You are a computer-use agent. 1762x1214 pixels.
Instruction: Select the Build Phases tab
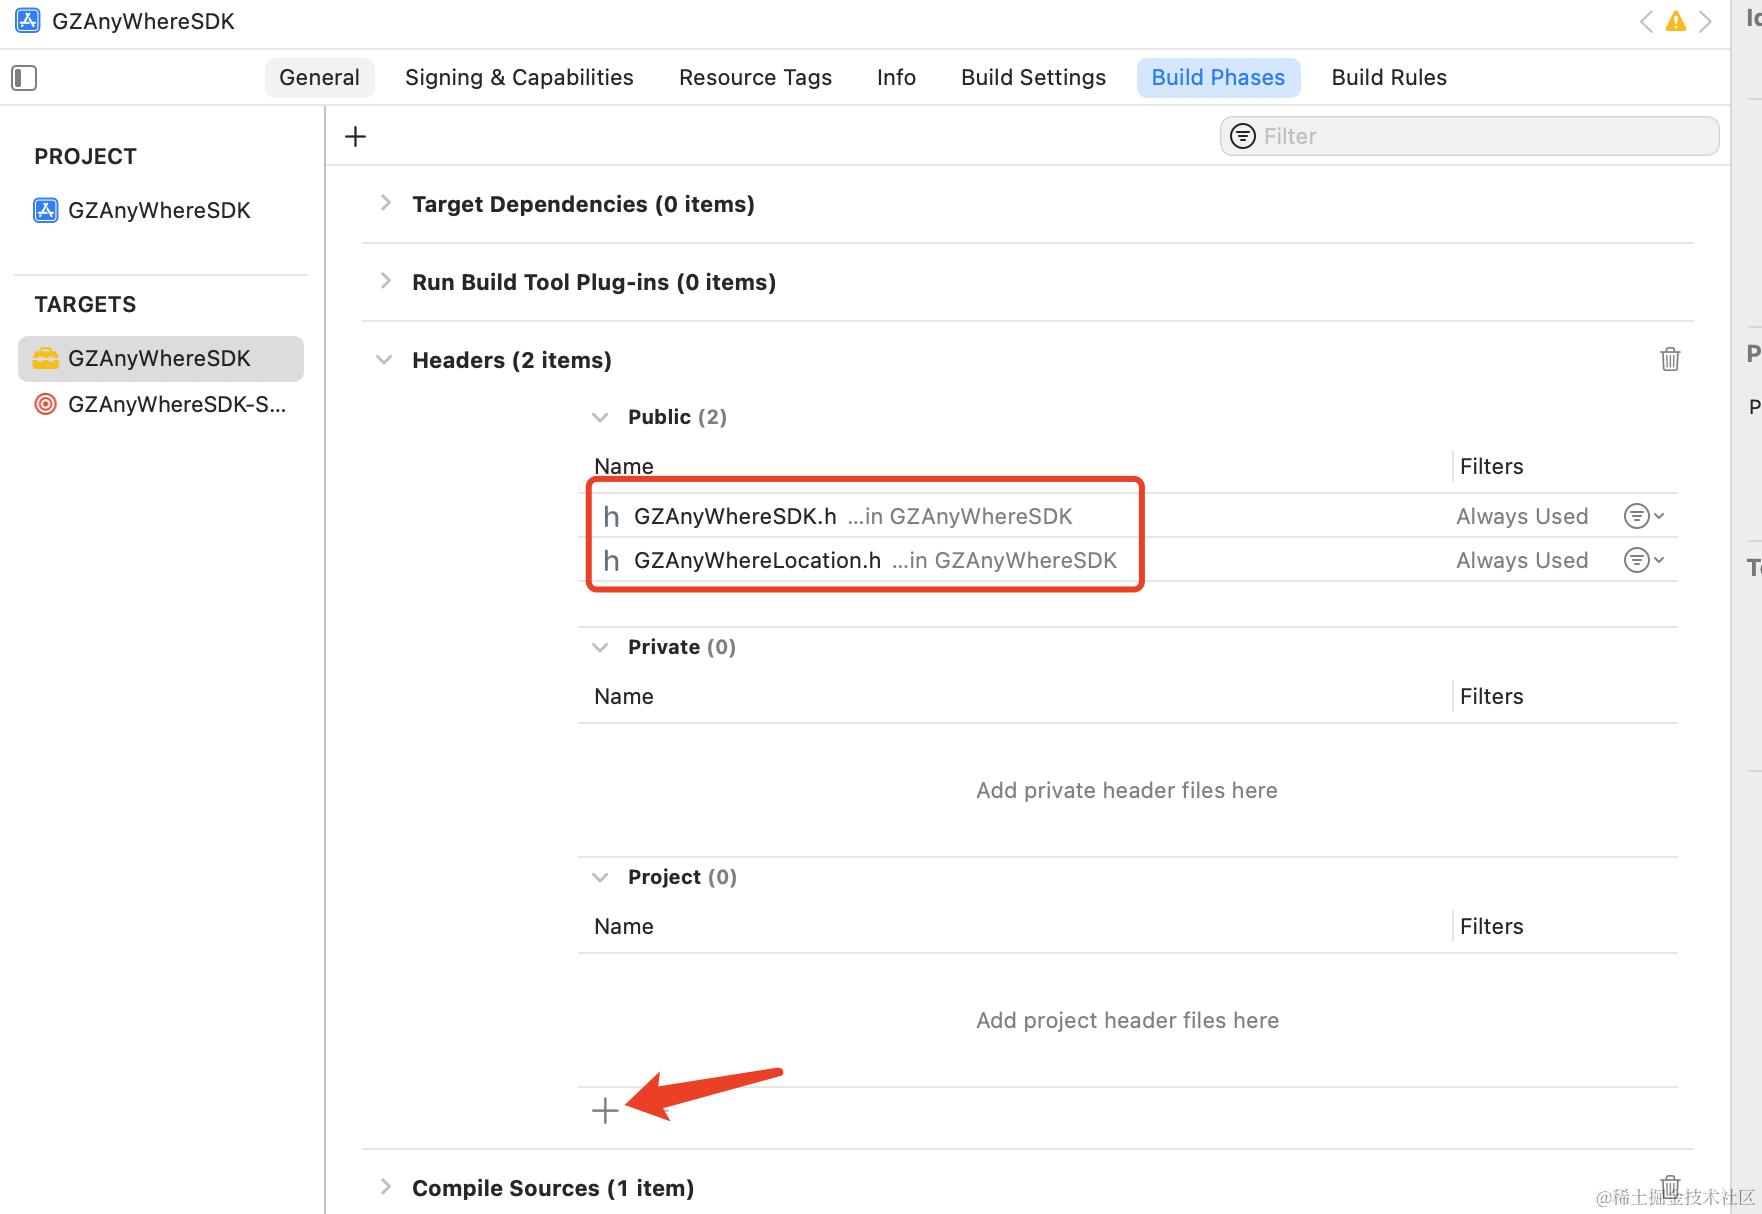[x=1218, y=78]
